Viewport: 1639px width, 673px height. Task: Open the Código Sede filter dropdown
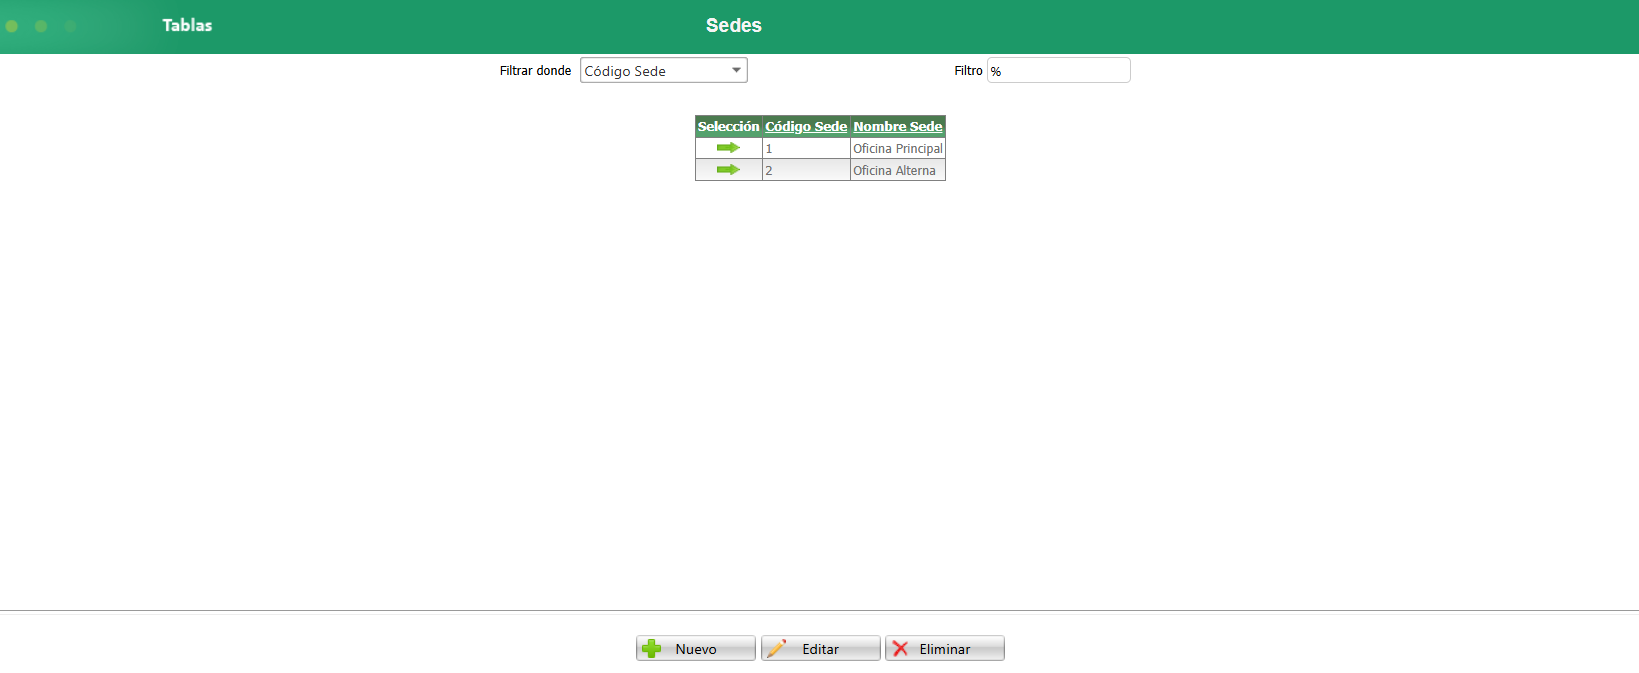tap(664, 70)
